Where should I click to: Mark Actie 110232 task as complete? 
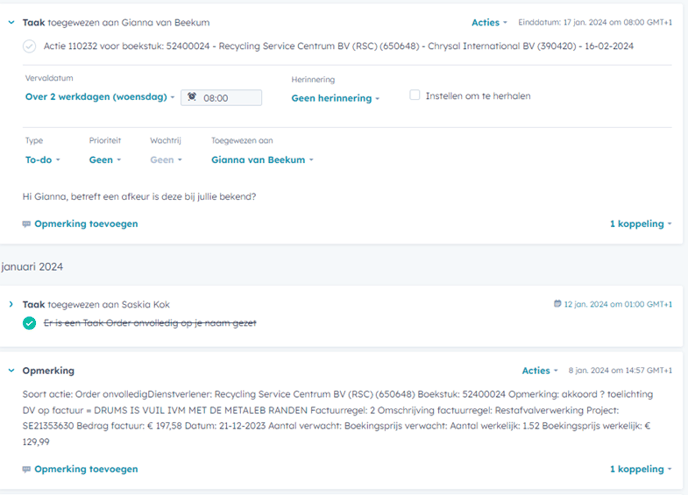point(29,46)
